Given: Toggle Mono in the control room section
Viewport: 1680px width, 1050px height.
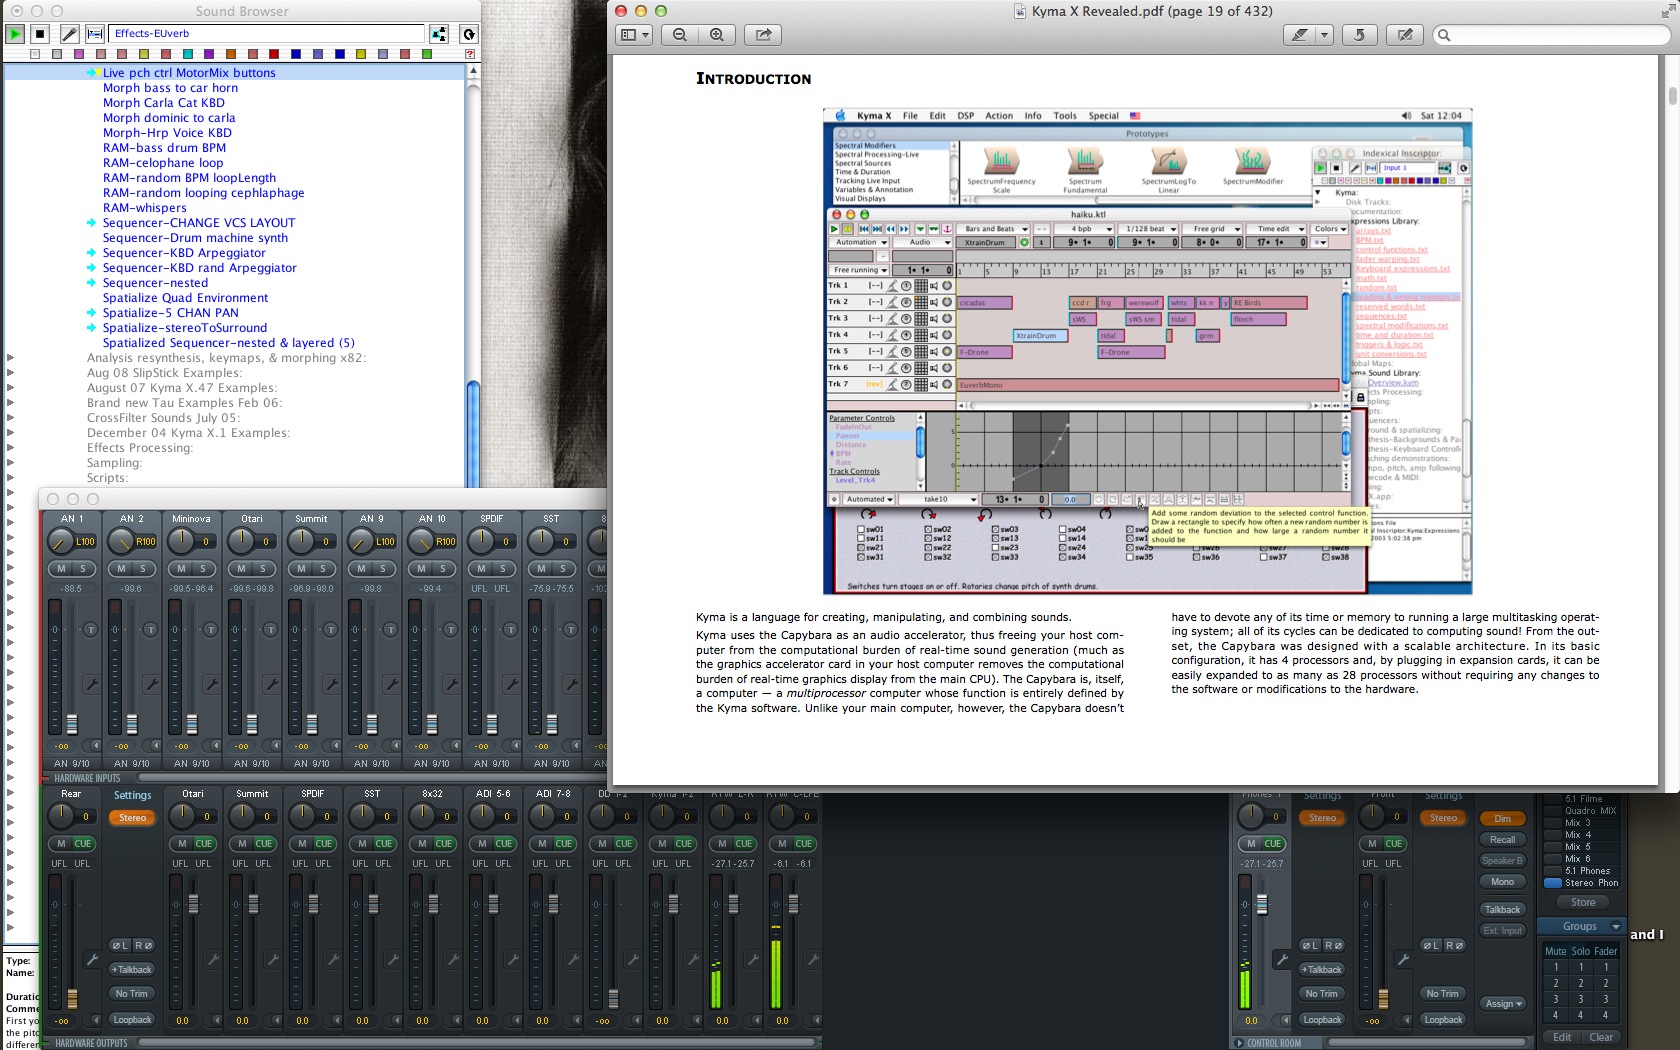Looking at the screenshot, I should [1502, 882].
